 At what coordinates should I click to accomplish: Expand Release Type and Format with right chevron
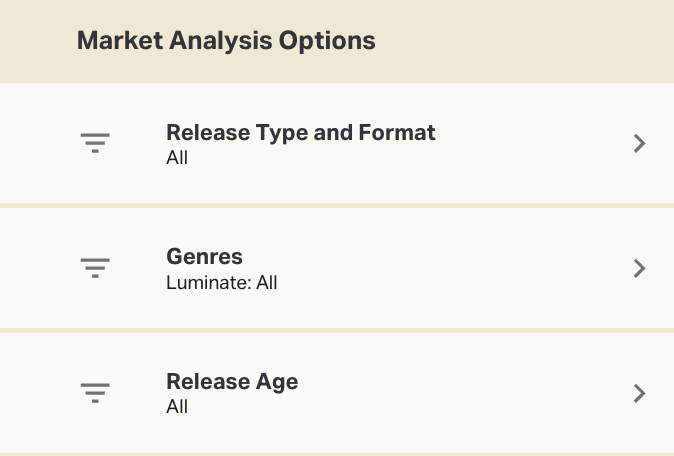[x=640, y=143]
